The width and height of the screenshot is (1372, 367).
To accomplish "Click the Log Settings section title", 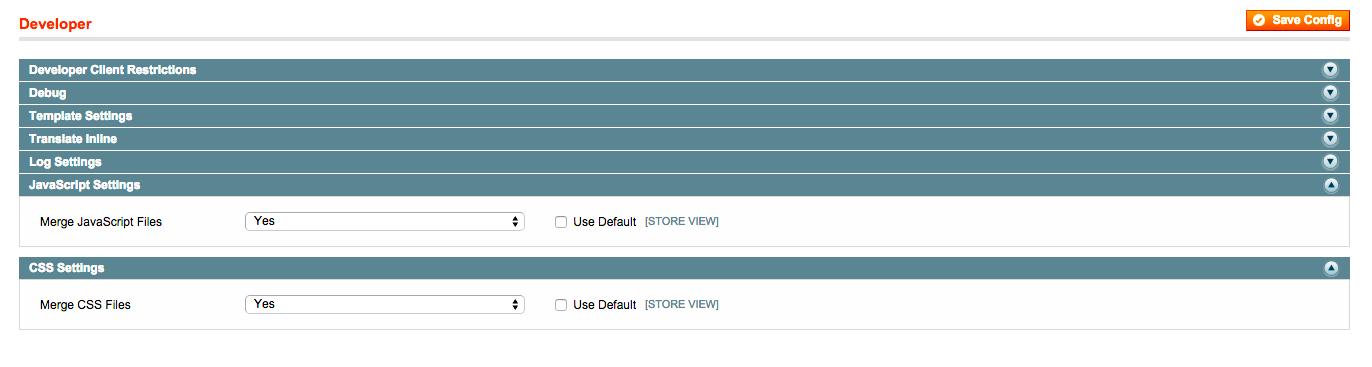I will click(x=65, y=162).
